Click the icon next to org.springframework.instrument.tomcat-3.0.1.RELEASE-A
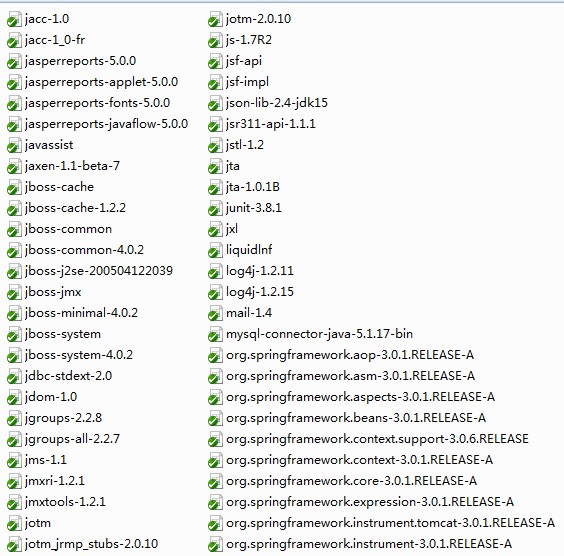This screenshot has width=564, height=556. 215,523
